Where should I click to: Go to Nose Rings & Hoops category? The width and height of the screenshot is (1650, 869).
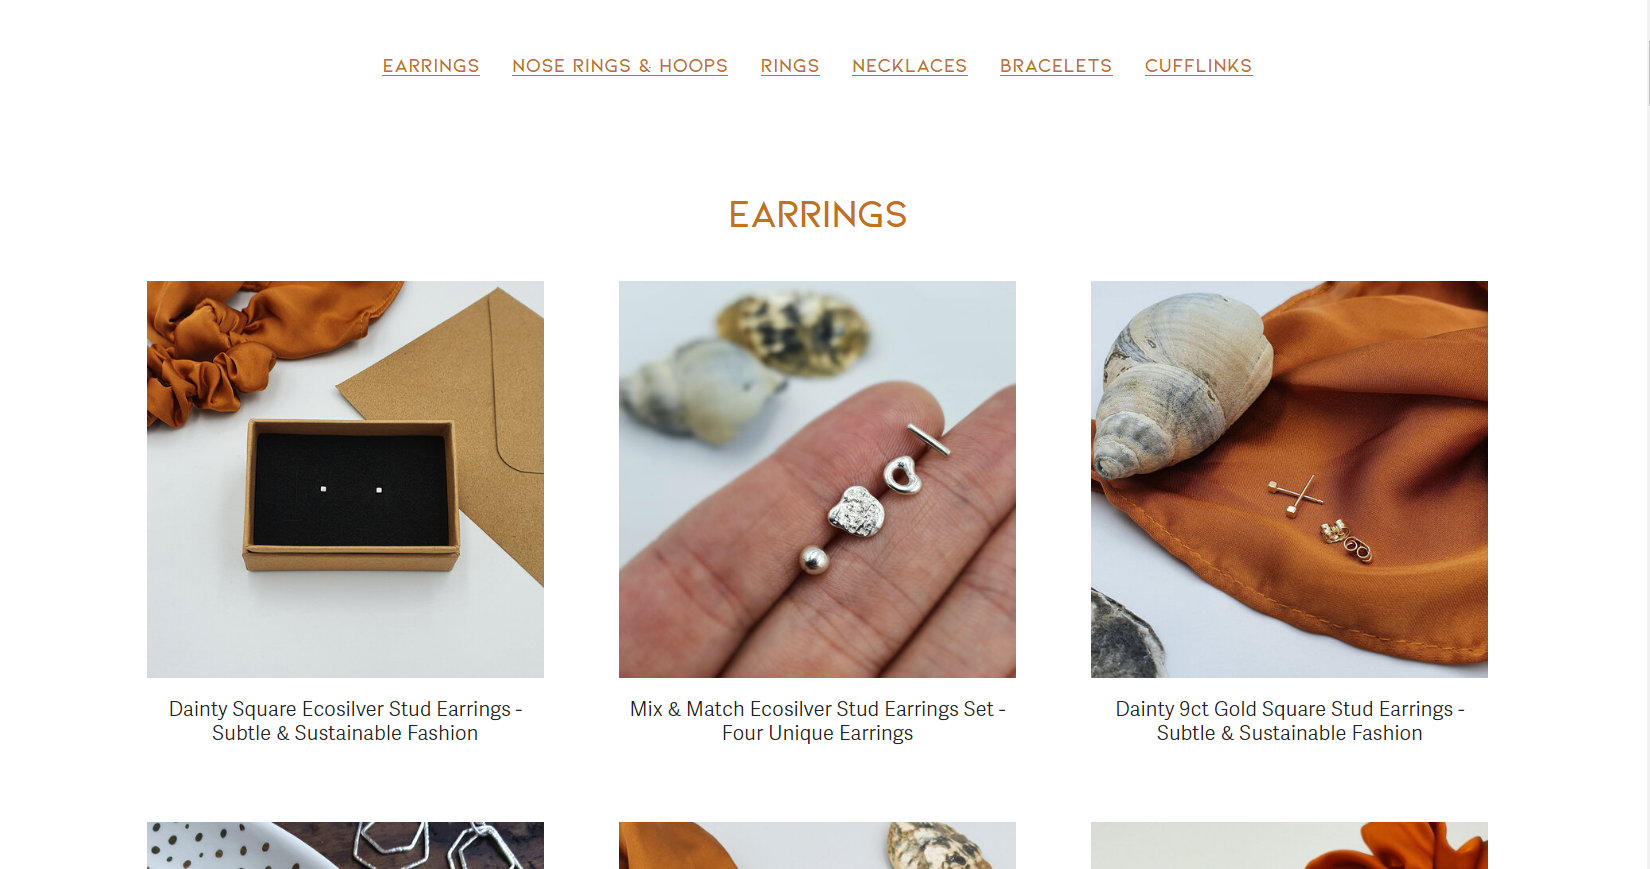(x=620, y=66)
